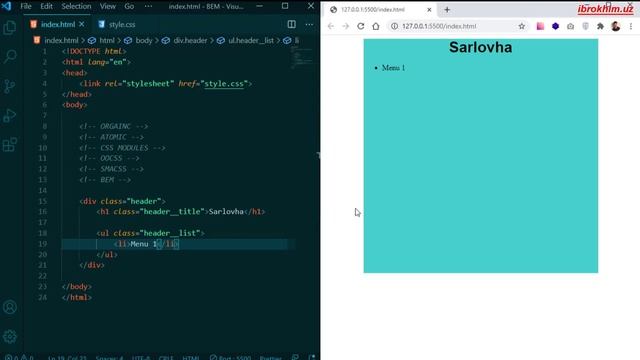Click ul.header__list breadcrumb segment

click(251, 40)
